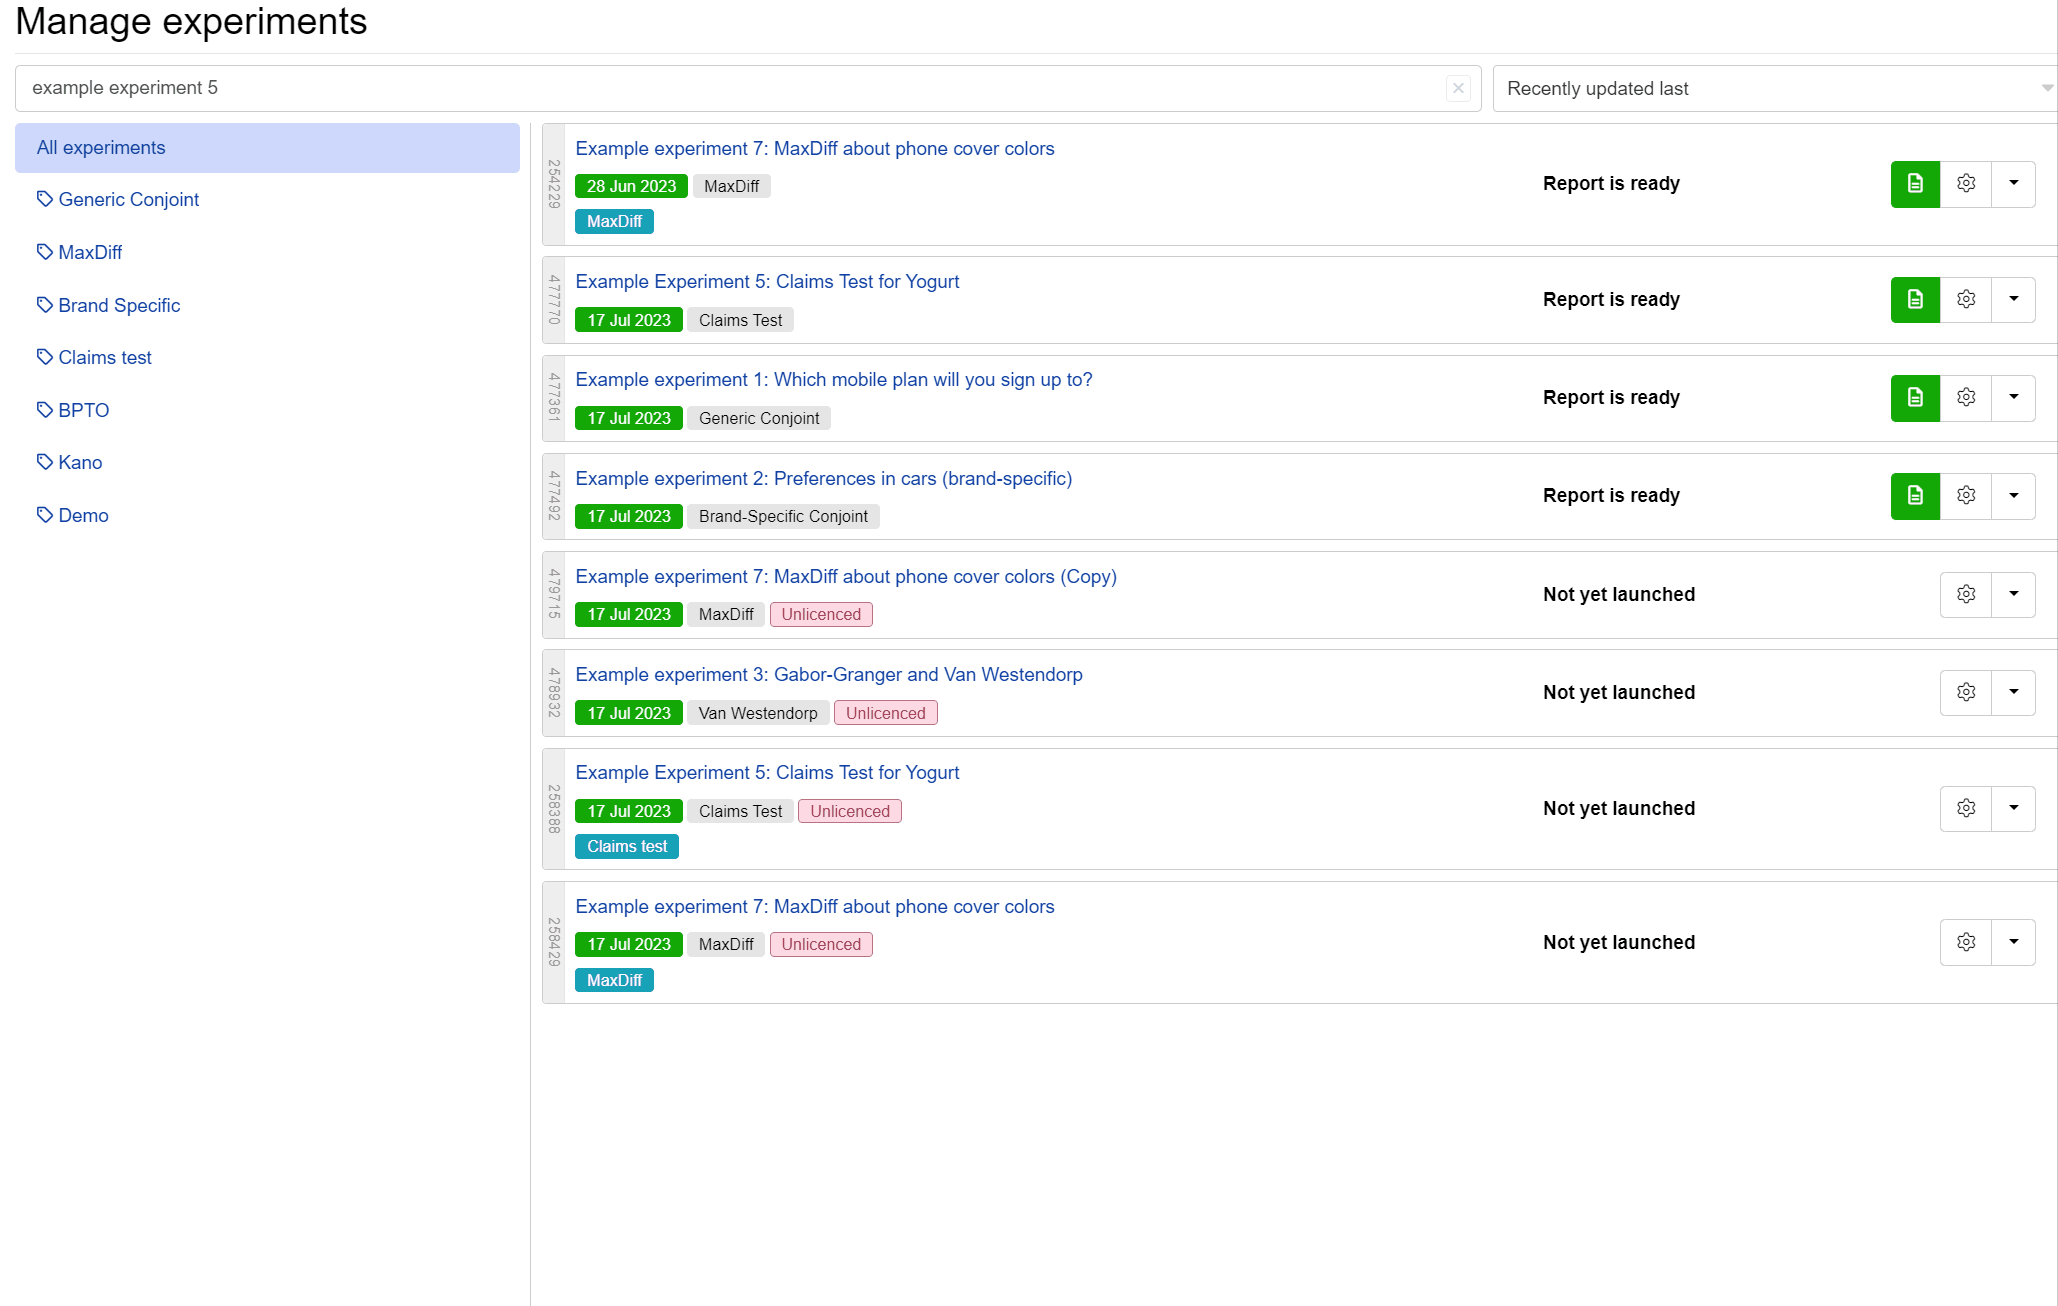
Task: Click the 28 Jun 2023 date badge
Action: coord(631,187)
